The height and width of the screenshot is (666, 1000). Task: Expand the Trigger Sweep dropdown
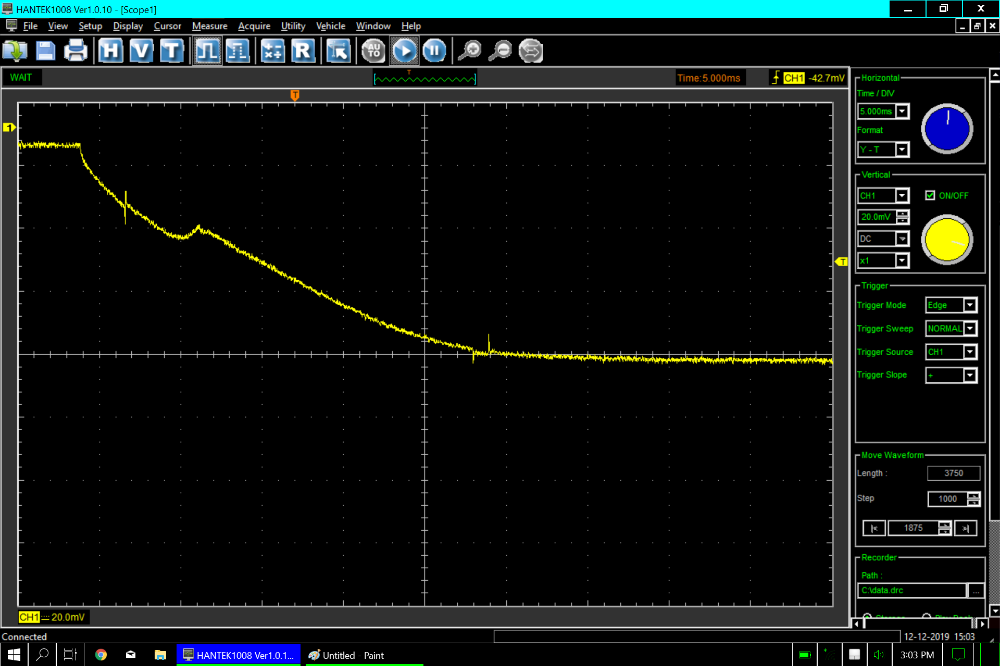(969, 329)
